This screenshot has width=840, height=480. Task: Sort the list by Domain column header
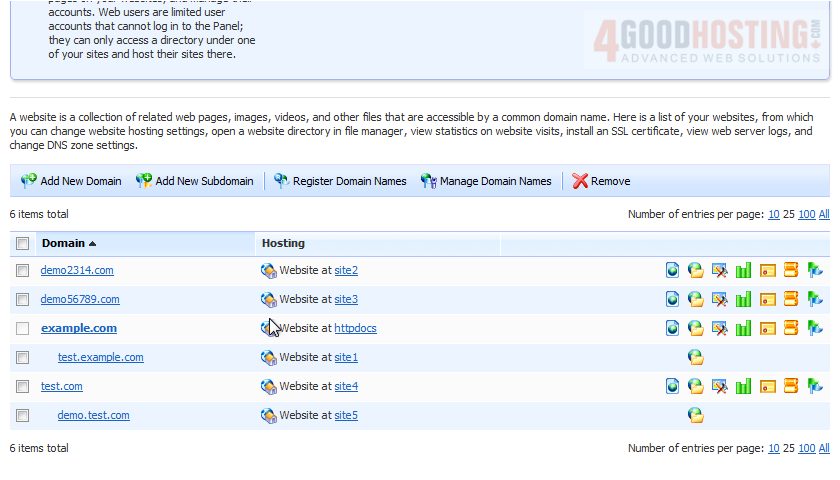(x=62, y=243)
